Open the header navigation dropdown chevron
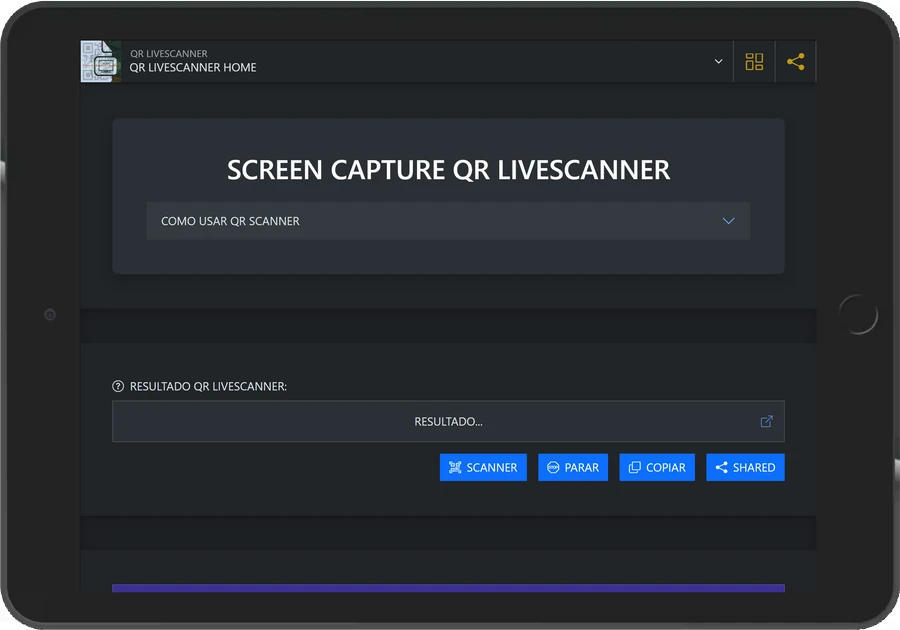900x630 pixels. click(x=716, y=61)
